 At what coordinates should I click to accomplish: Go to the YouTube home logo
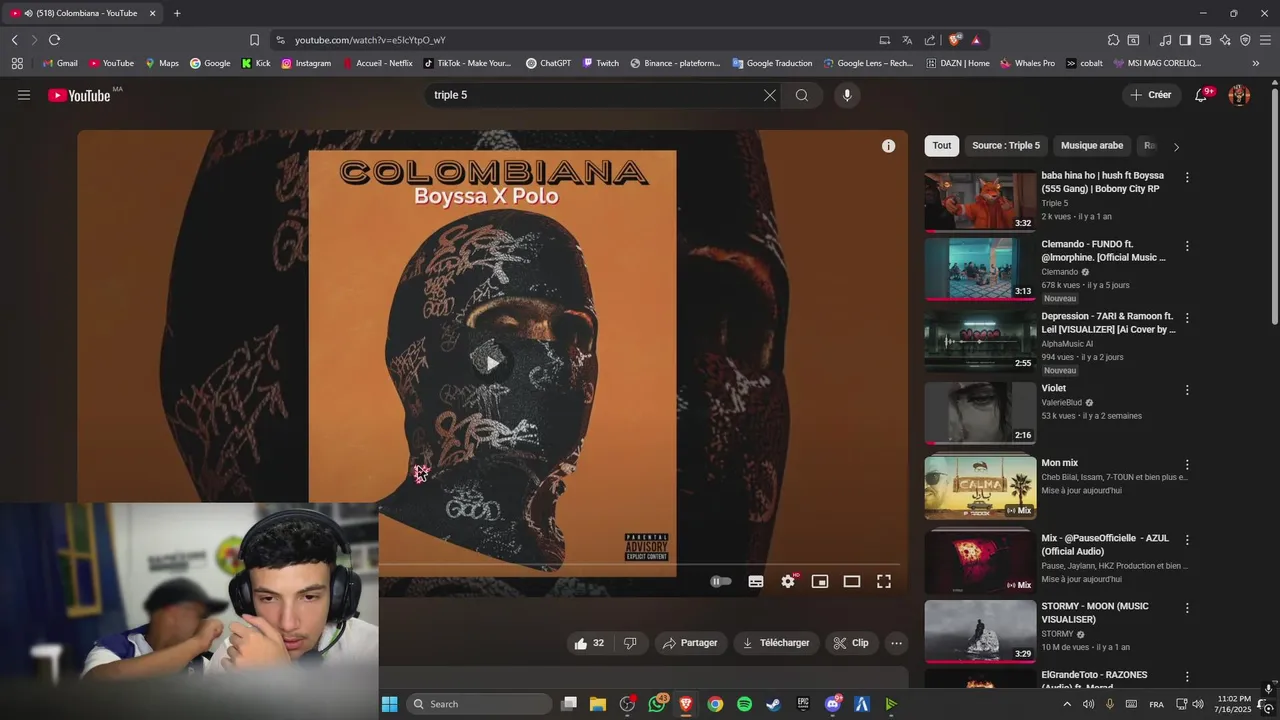80,95
